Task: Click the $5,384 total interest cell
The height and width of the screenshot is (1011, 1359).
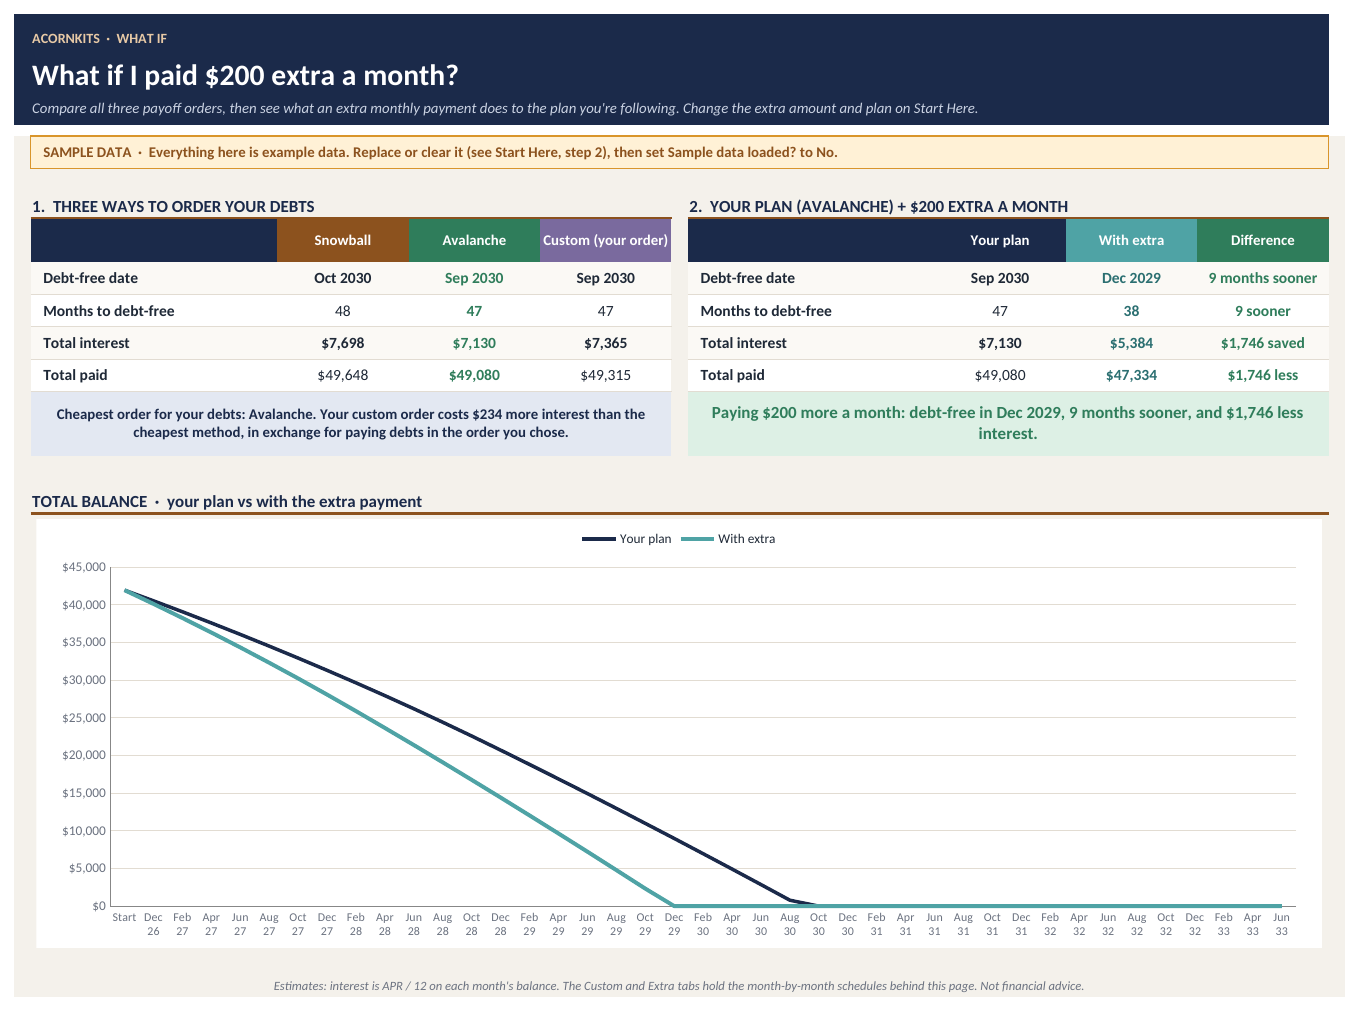Action: (1131, 343)
